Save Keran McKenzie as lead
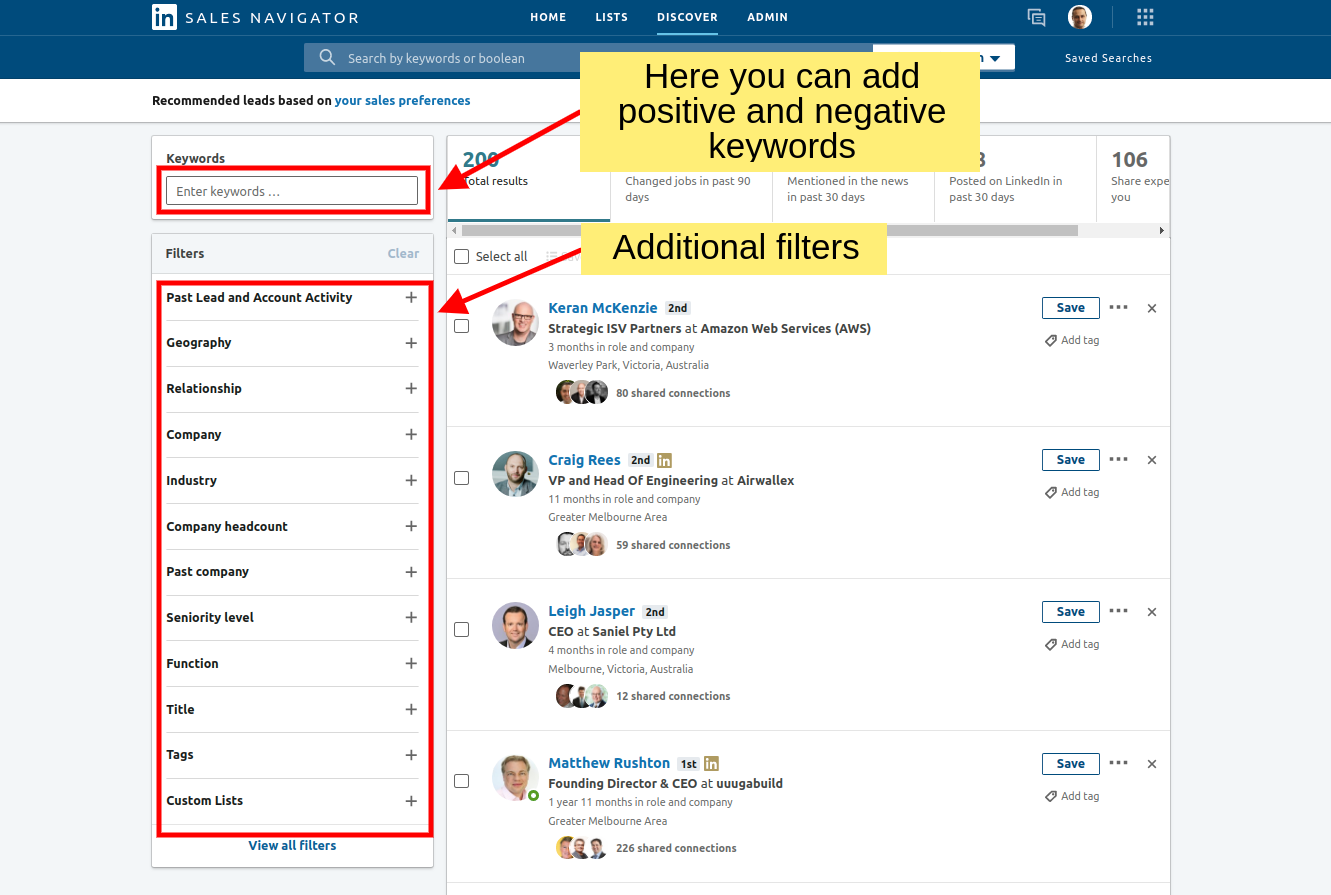 [x=1070, y=308]
